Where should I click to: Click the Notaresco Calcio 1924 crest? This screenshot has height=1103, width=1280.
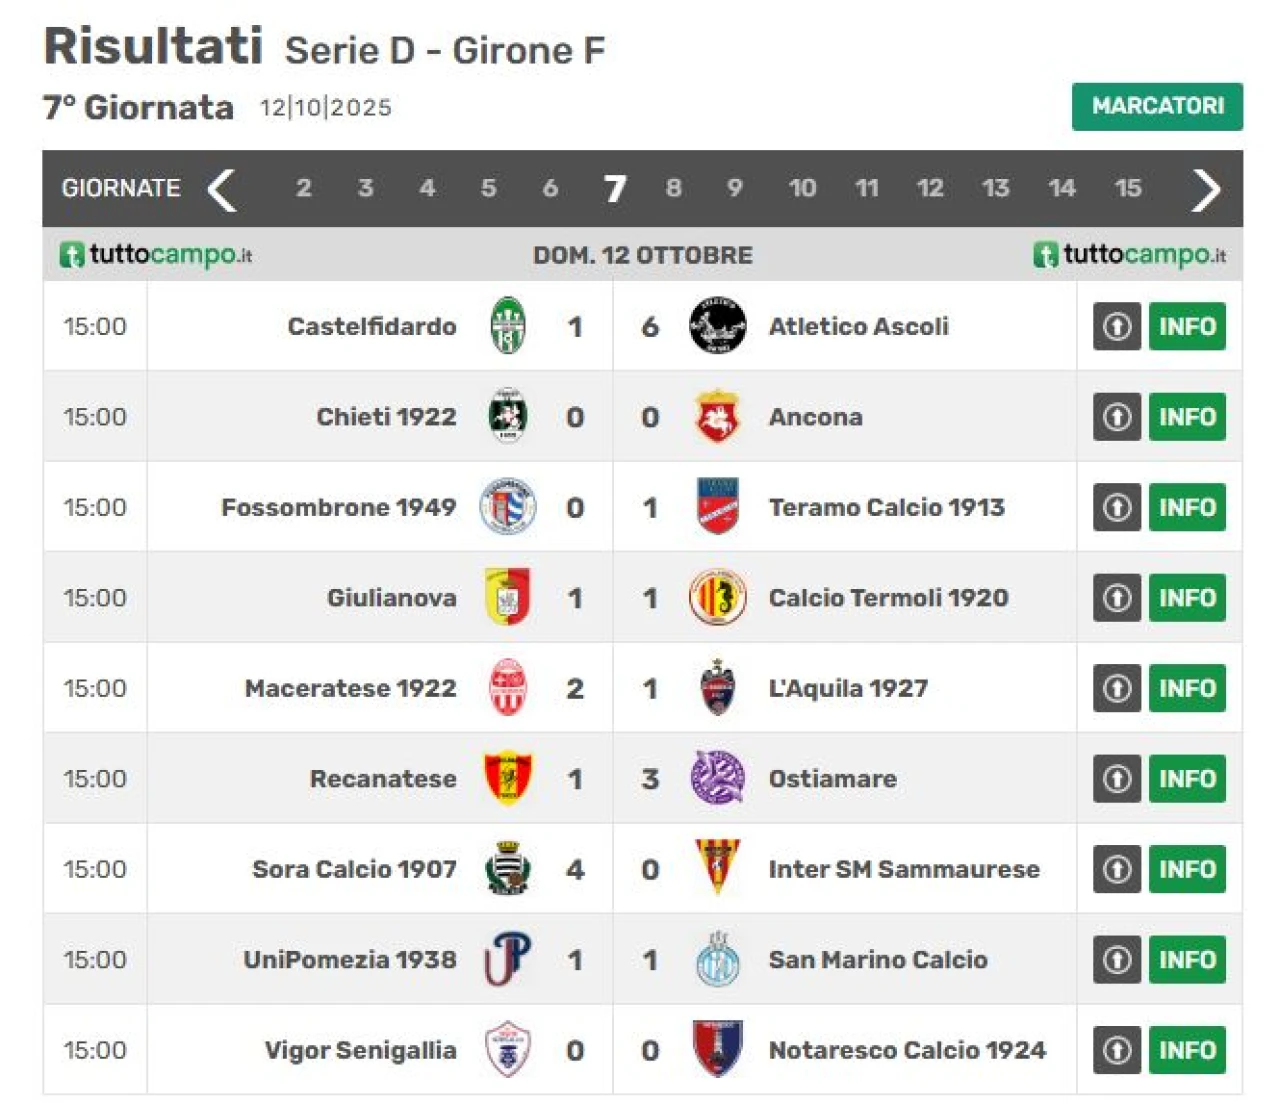click(x=717, y=1049)
